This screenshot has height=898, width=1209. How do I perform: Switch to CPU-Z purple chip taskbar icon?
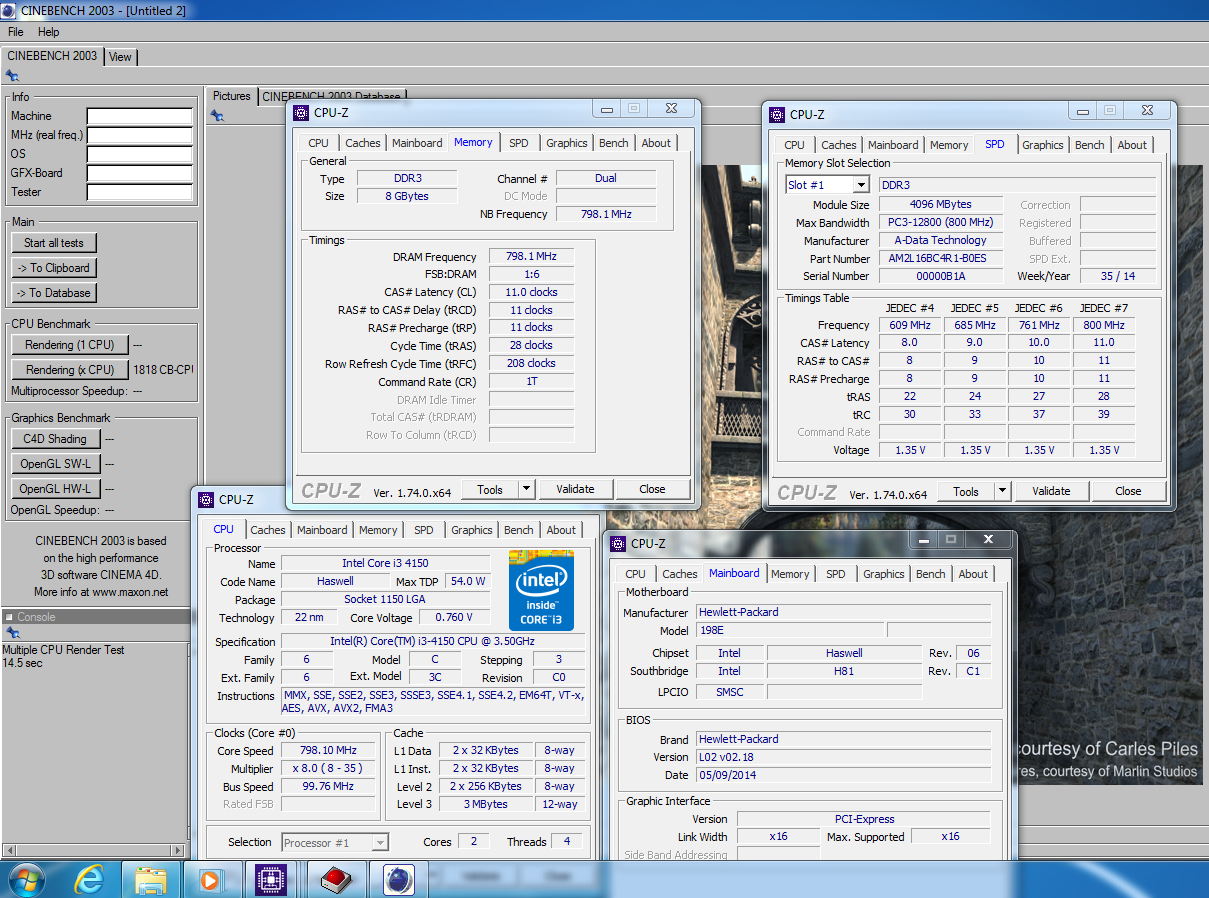[272, 880]
